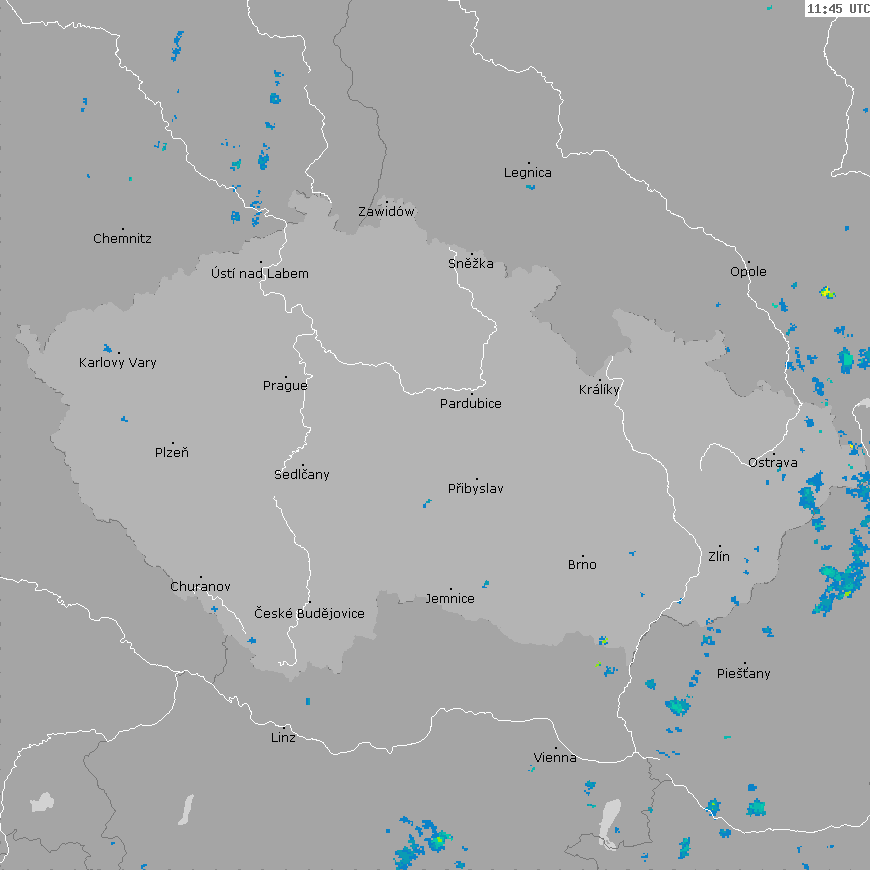Select the Linz city label
The height and width of the screenshot is (870, 870).
[283, 738]
